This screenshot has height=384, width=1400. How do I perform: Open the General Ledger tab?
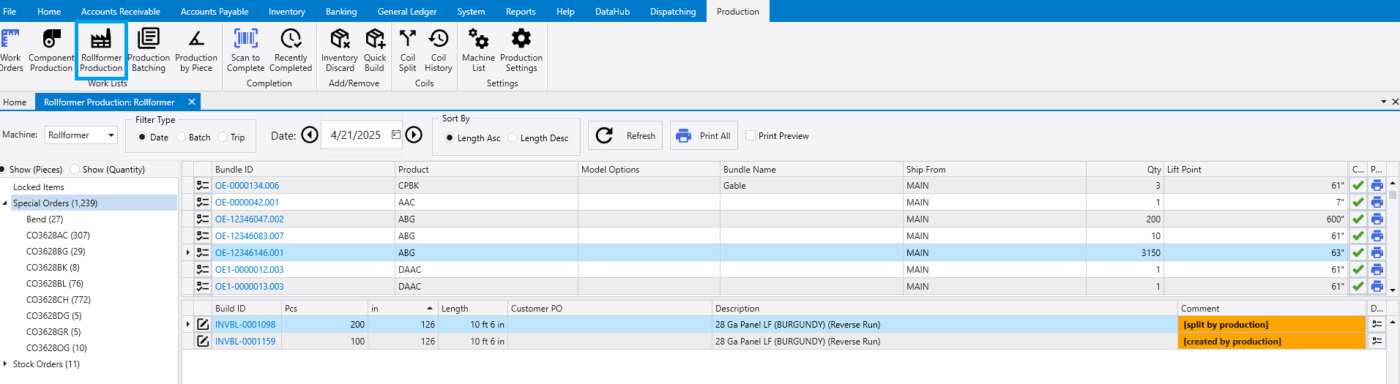(406, 11)
